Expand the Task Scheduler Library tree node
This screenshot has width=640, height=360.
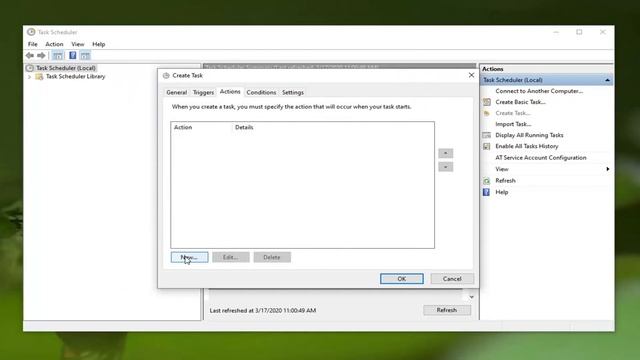pyautogui.click(x=29, y=77)
